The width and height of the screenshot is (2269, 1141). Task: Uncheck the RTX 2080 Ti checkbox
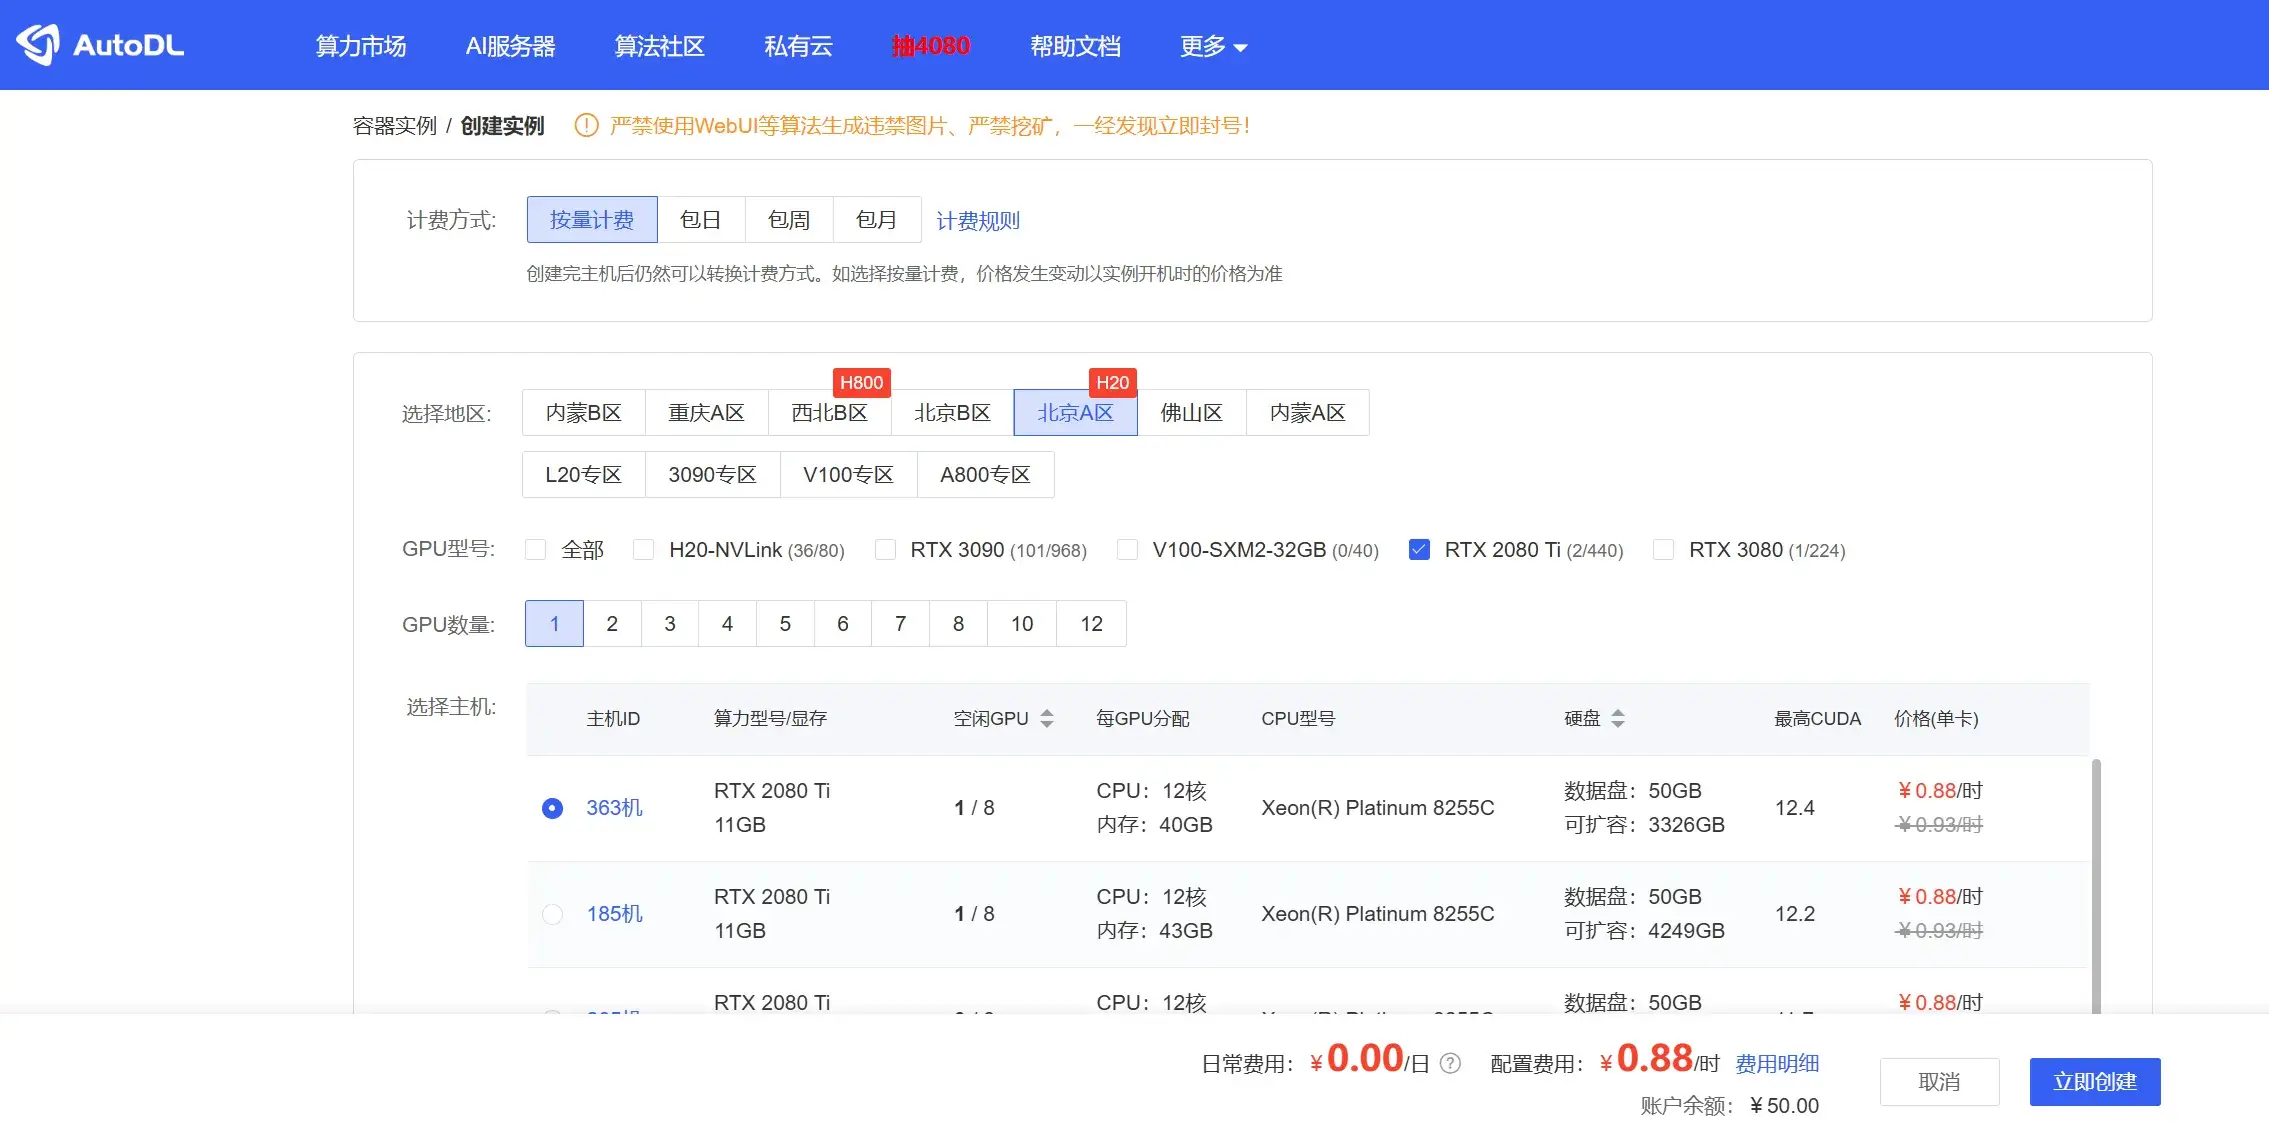tap(1419, 550)
